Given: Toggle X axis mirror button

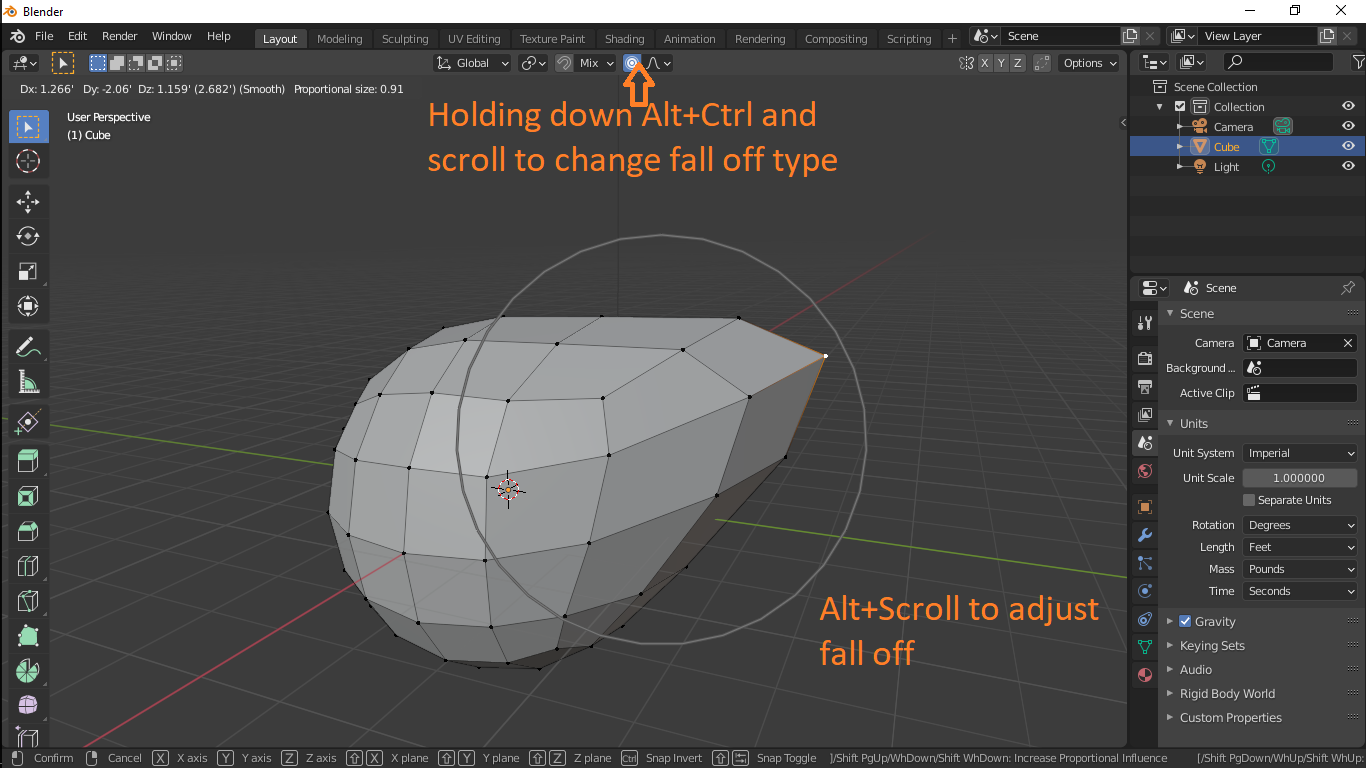Looking at the screenshot, I should coord(984,63).
